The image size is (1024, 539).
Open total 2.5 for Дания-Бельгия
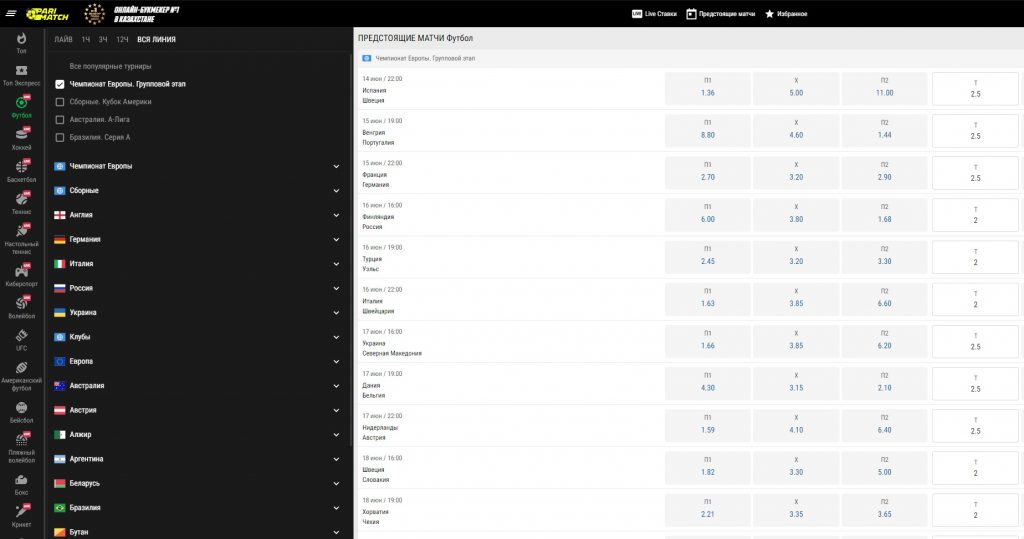975,384
